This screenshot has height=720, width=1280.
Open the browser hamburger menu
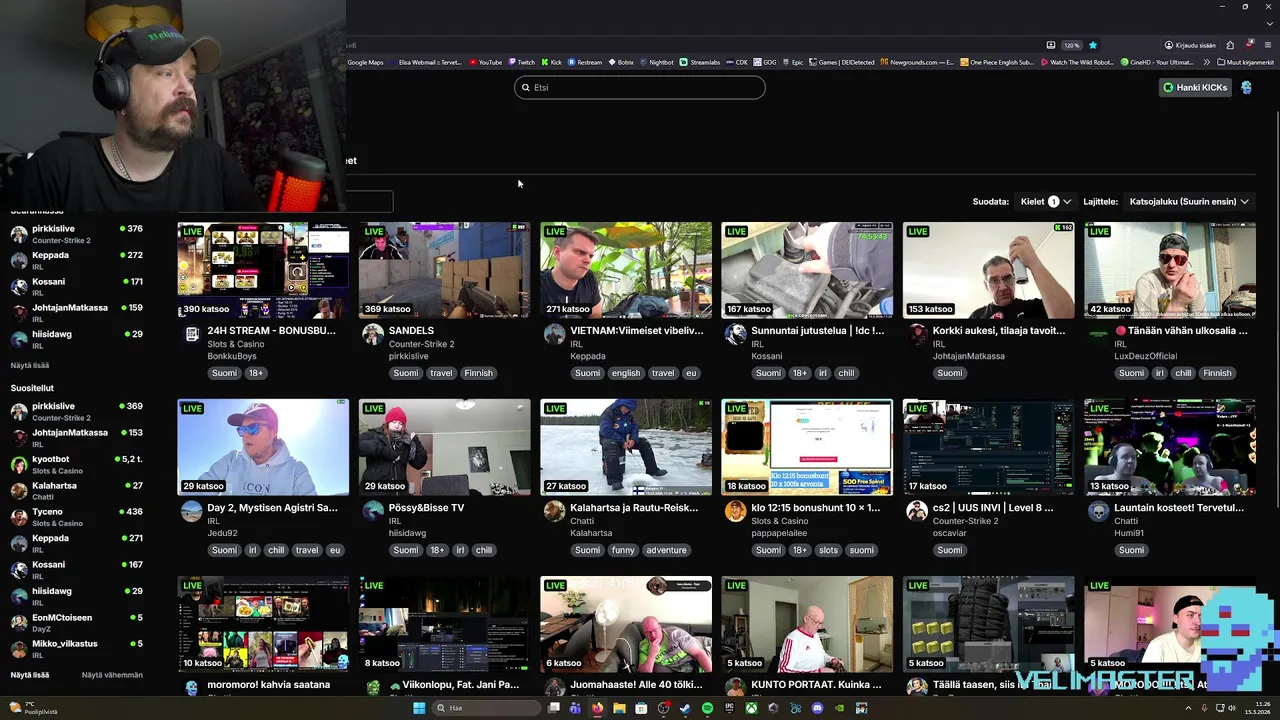click(1268, 45)
